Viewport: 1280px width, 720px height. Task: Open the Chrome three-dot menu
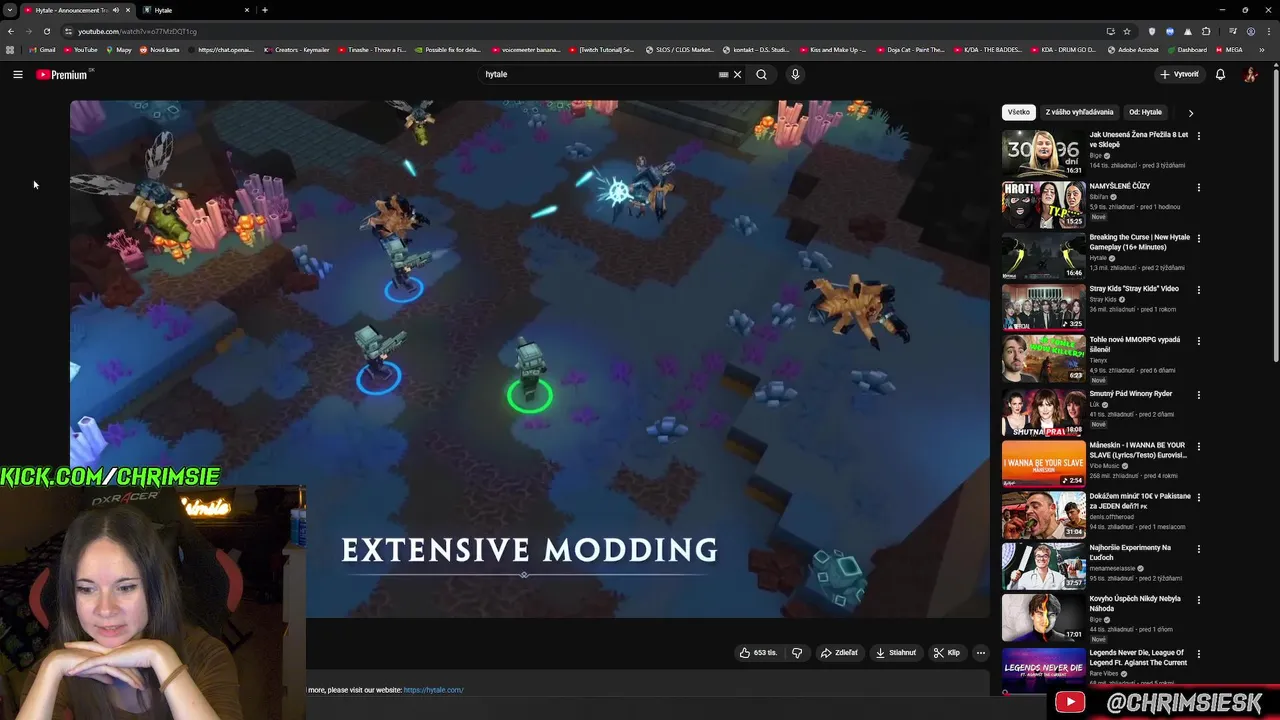pos(1268,31)
